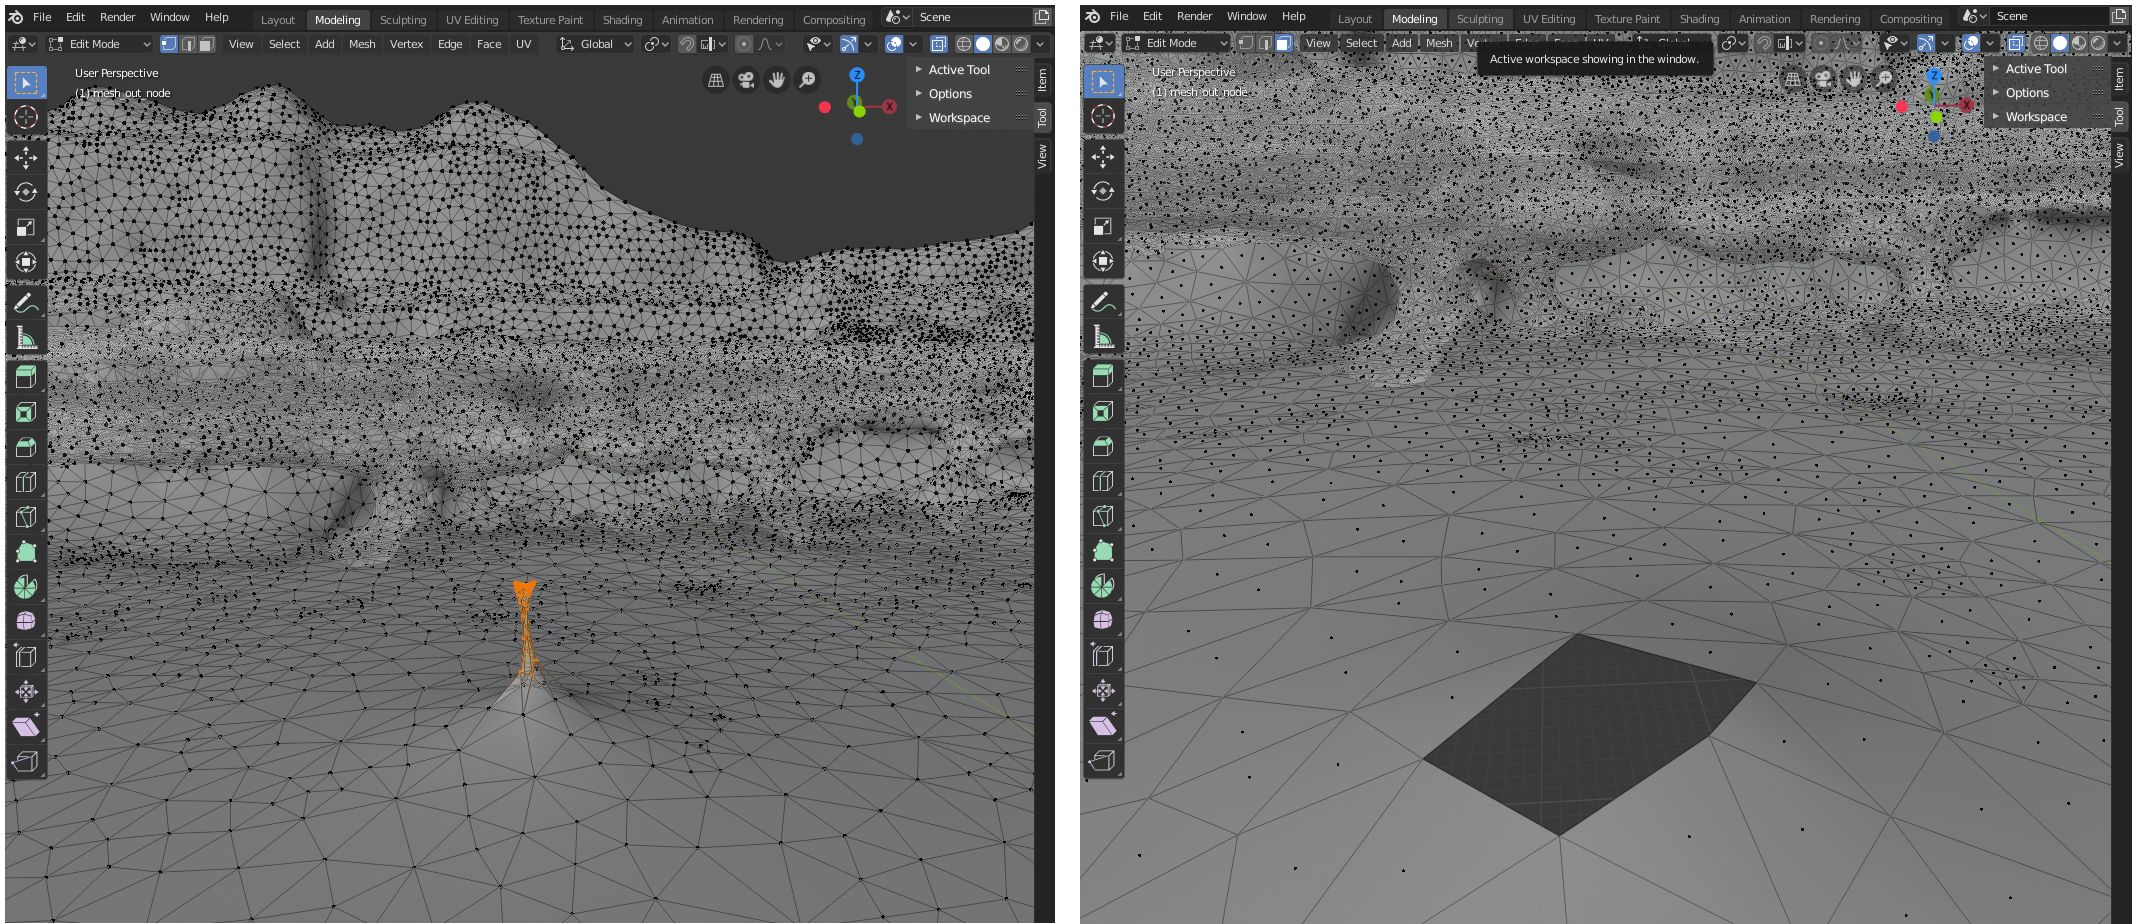Select the Cursor tool in left window
Image resolution: width=2136 pixels, height=924 pixels.
[x=26, y=117]
